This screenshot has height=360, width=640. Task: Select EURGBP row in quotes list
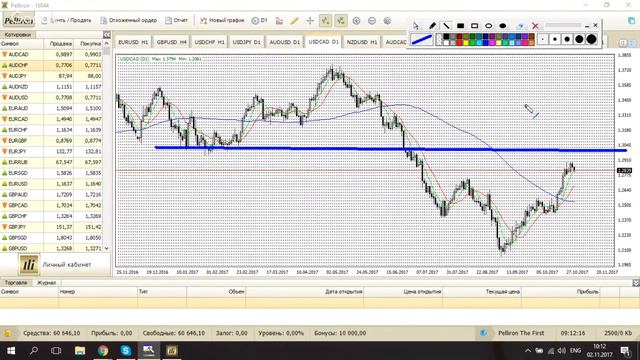click(51, 140)
